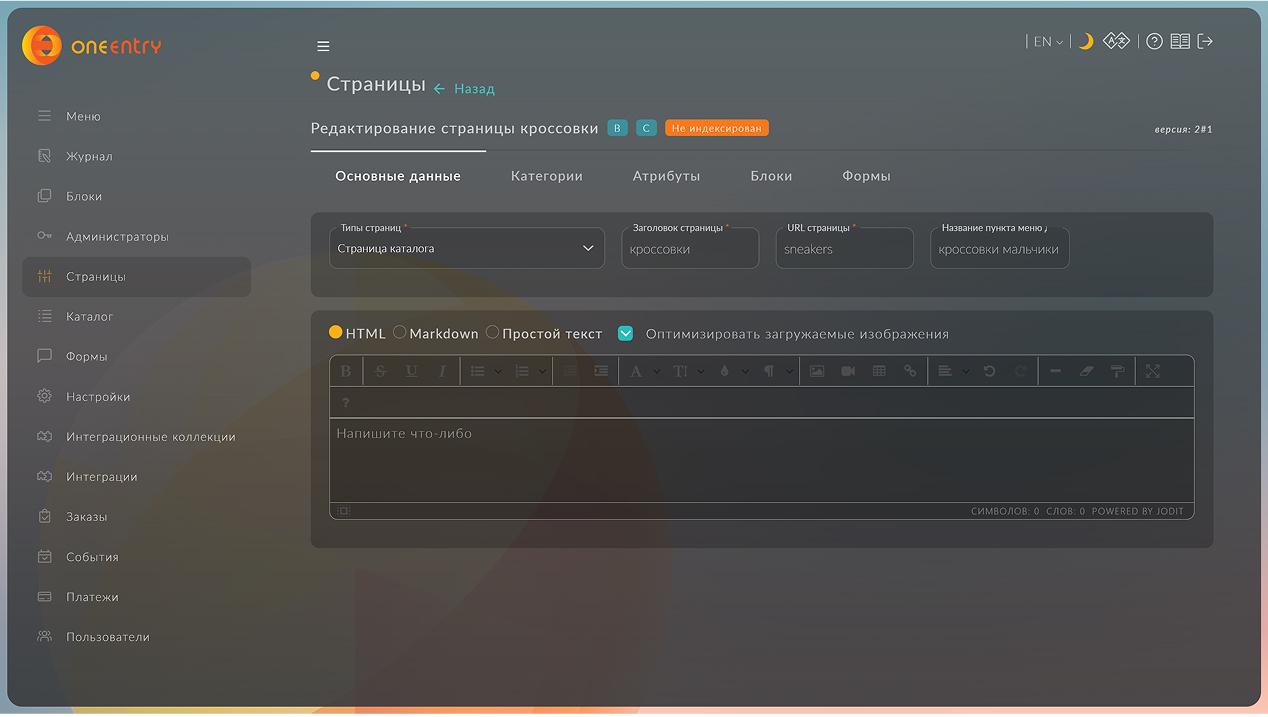Screen dimensions: 1268x717
Task: Redo the editor action
Action: (x=1020, y=371)
